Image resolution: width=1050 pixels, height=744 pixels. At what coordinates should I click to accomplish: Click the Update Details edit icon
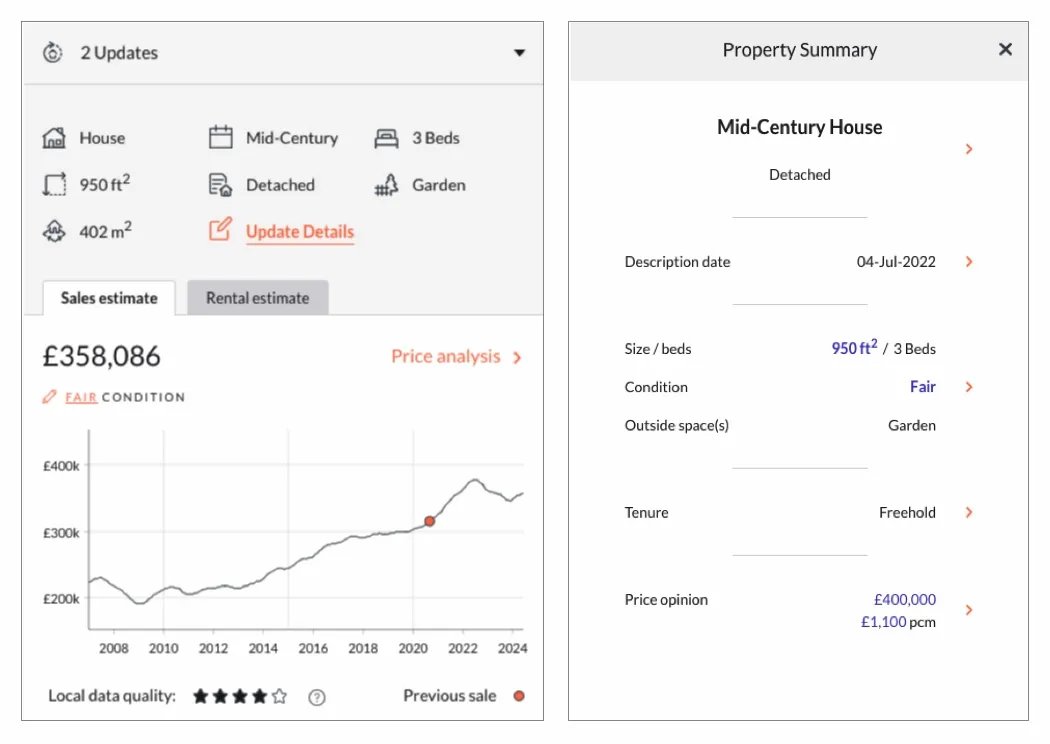click(x=220, y=230)
